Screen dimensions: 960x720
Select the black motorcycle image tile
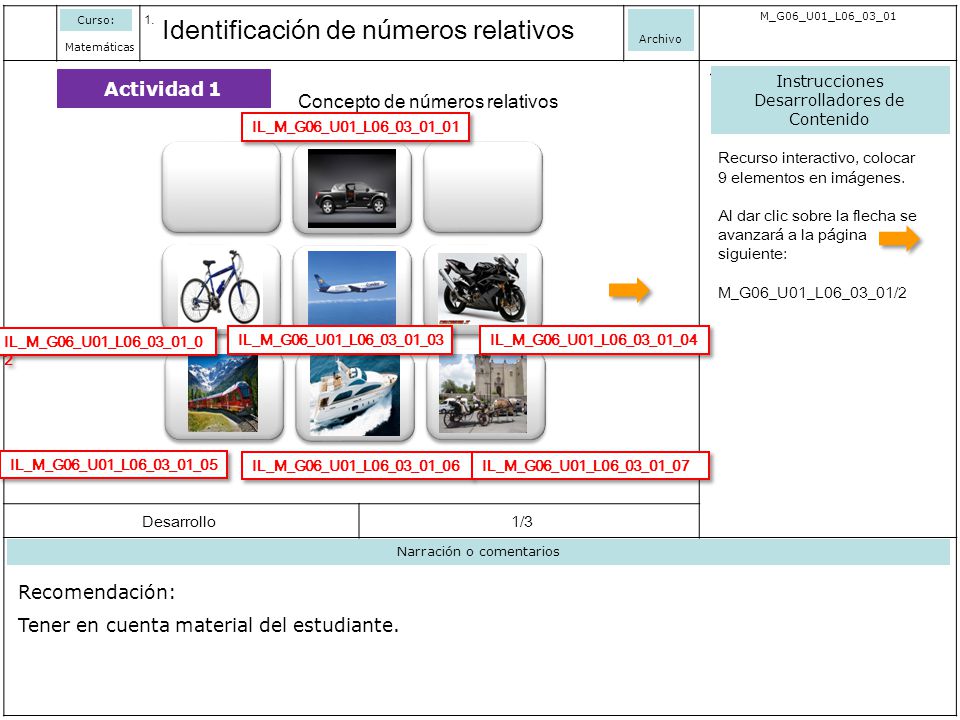coord(482,287)
